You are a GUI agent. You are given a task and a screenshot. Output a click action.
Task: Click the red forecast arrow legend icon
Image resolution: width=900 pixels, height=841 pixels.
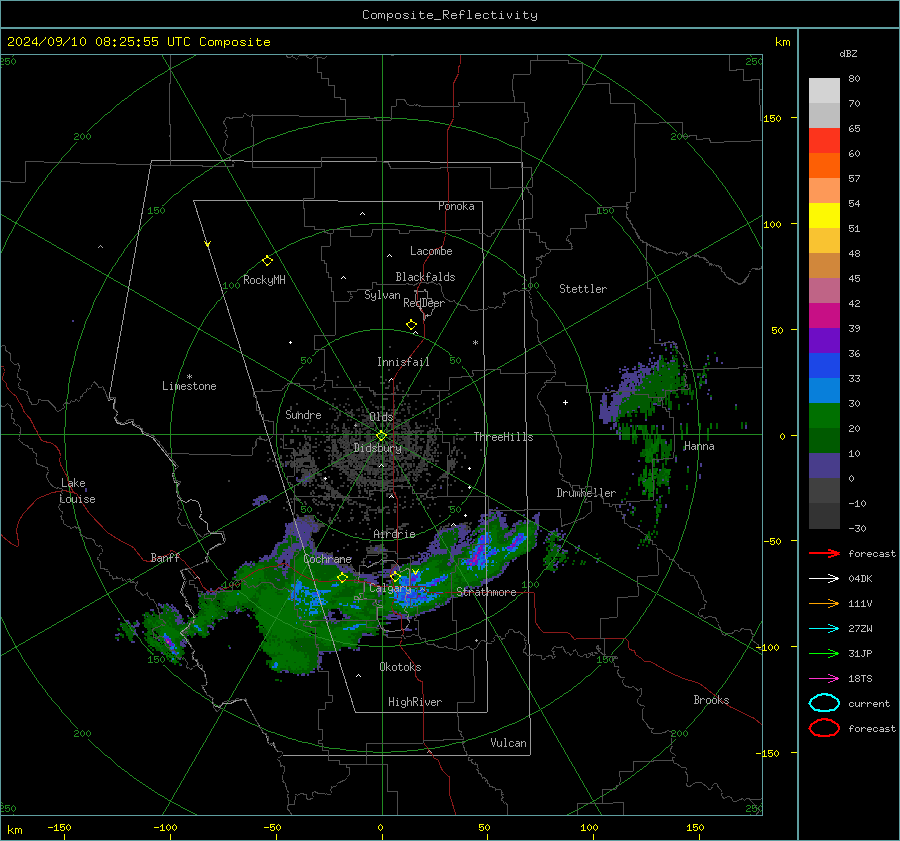[824, 553]
